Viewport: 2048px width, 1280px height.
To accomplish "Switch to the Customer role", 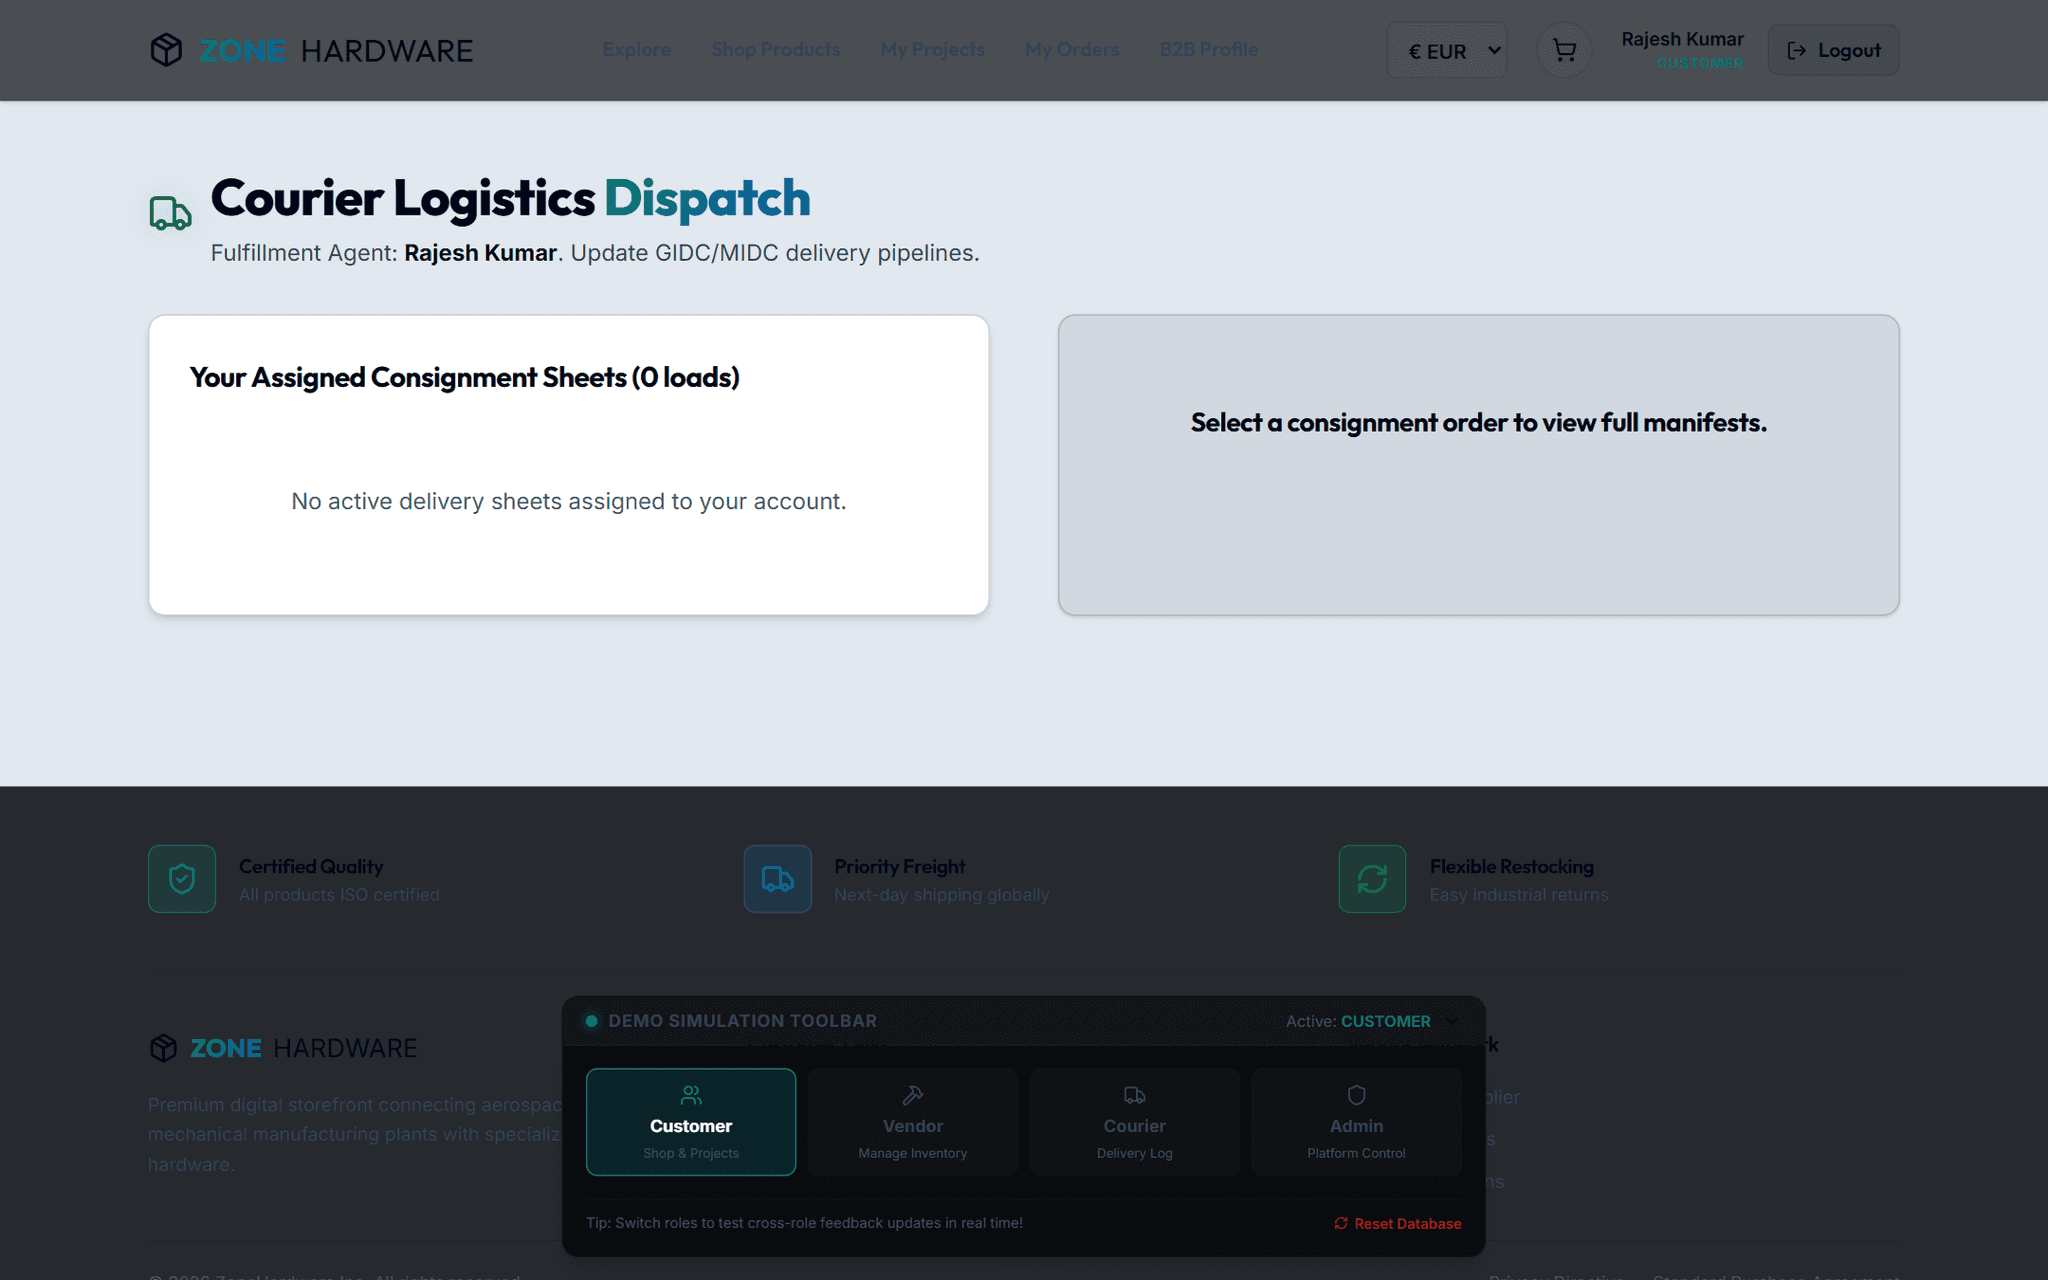I will point(691,1122).
